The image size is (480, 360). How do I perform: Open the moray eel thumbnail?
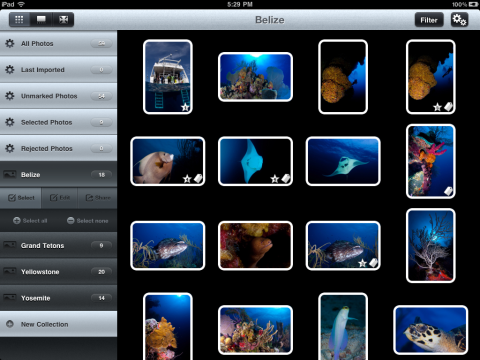255,245
